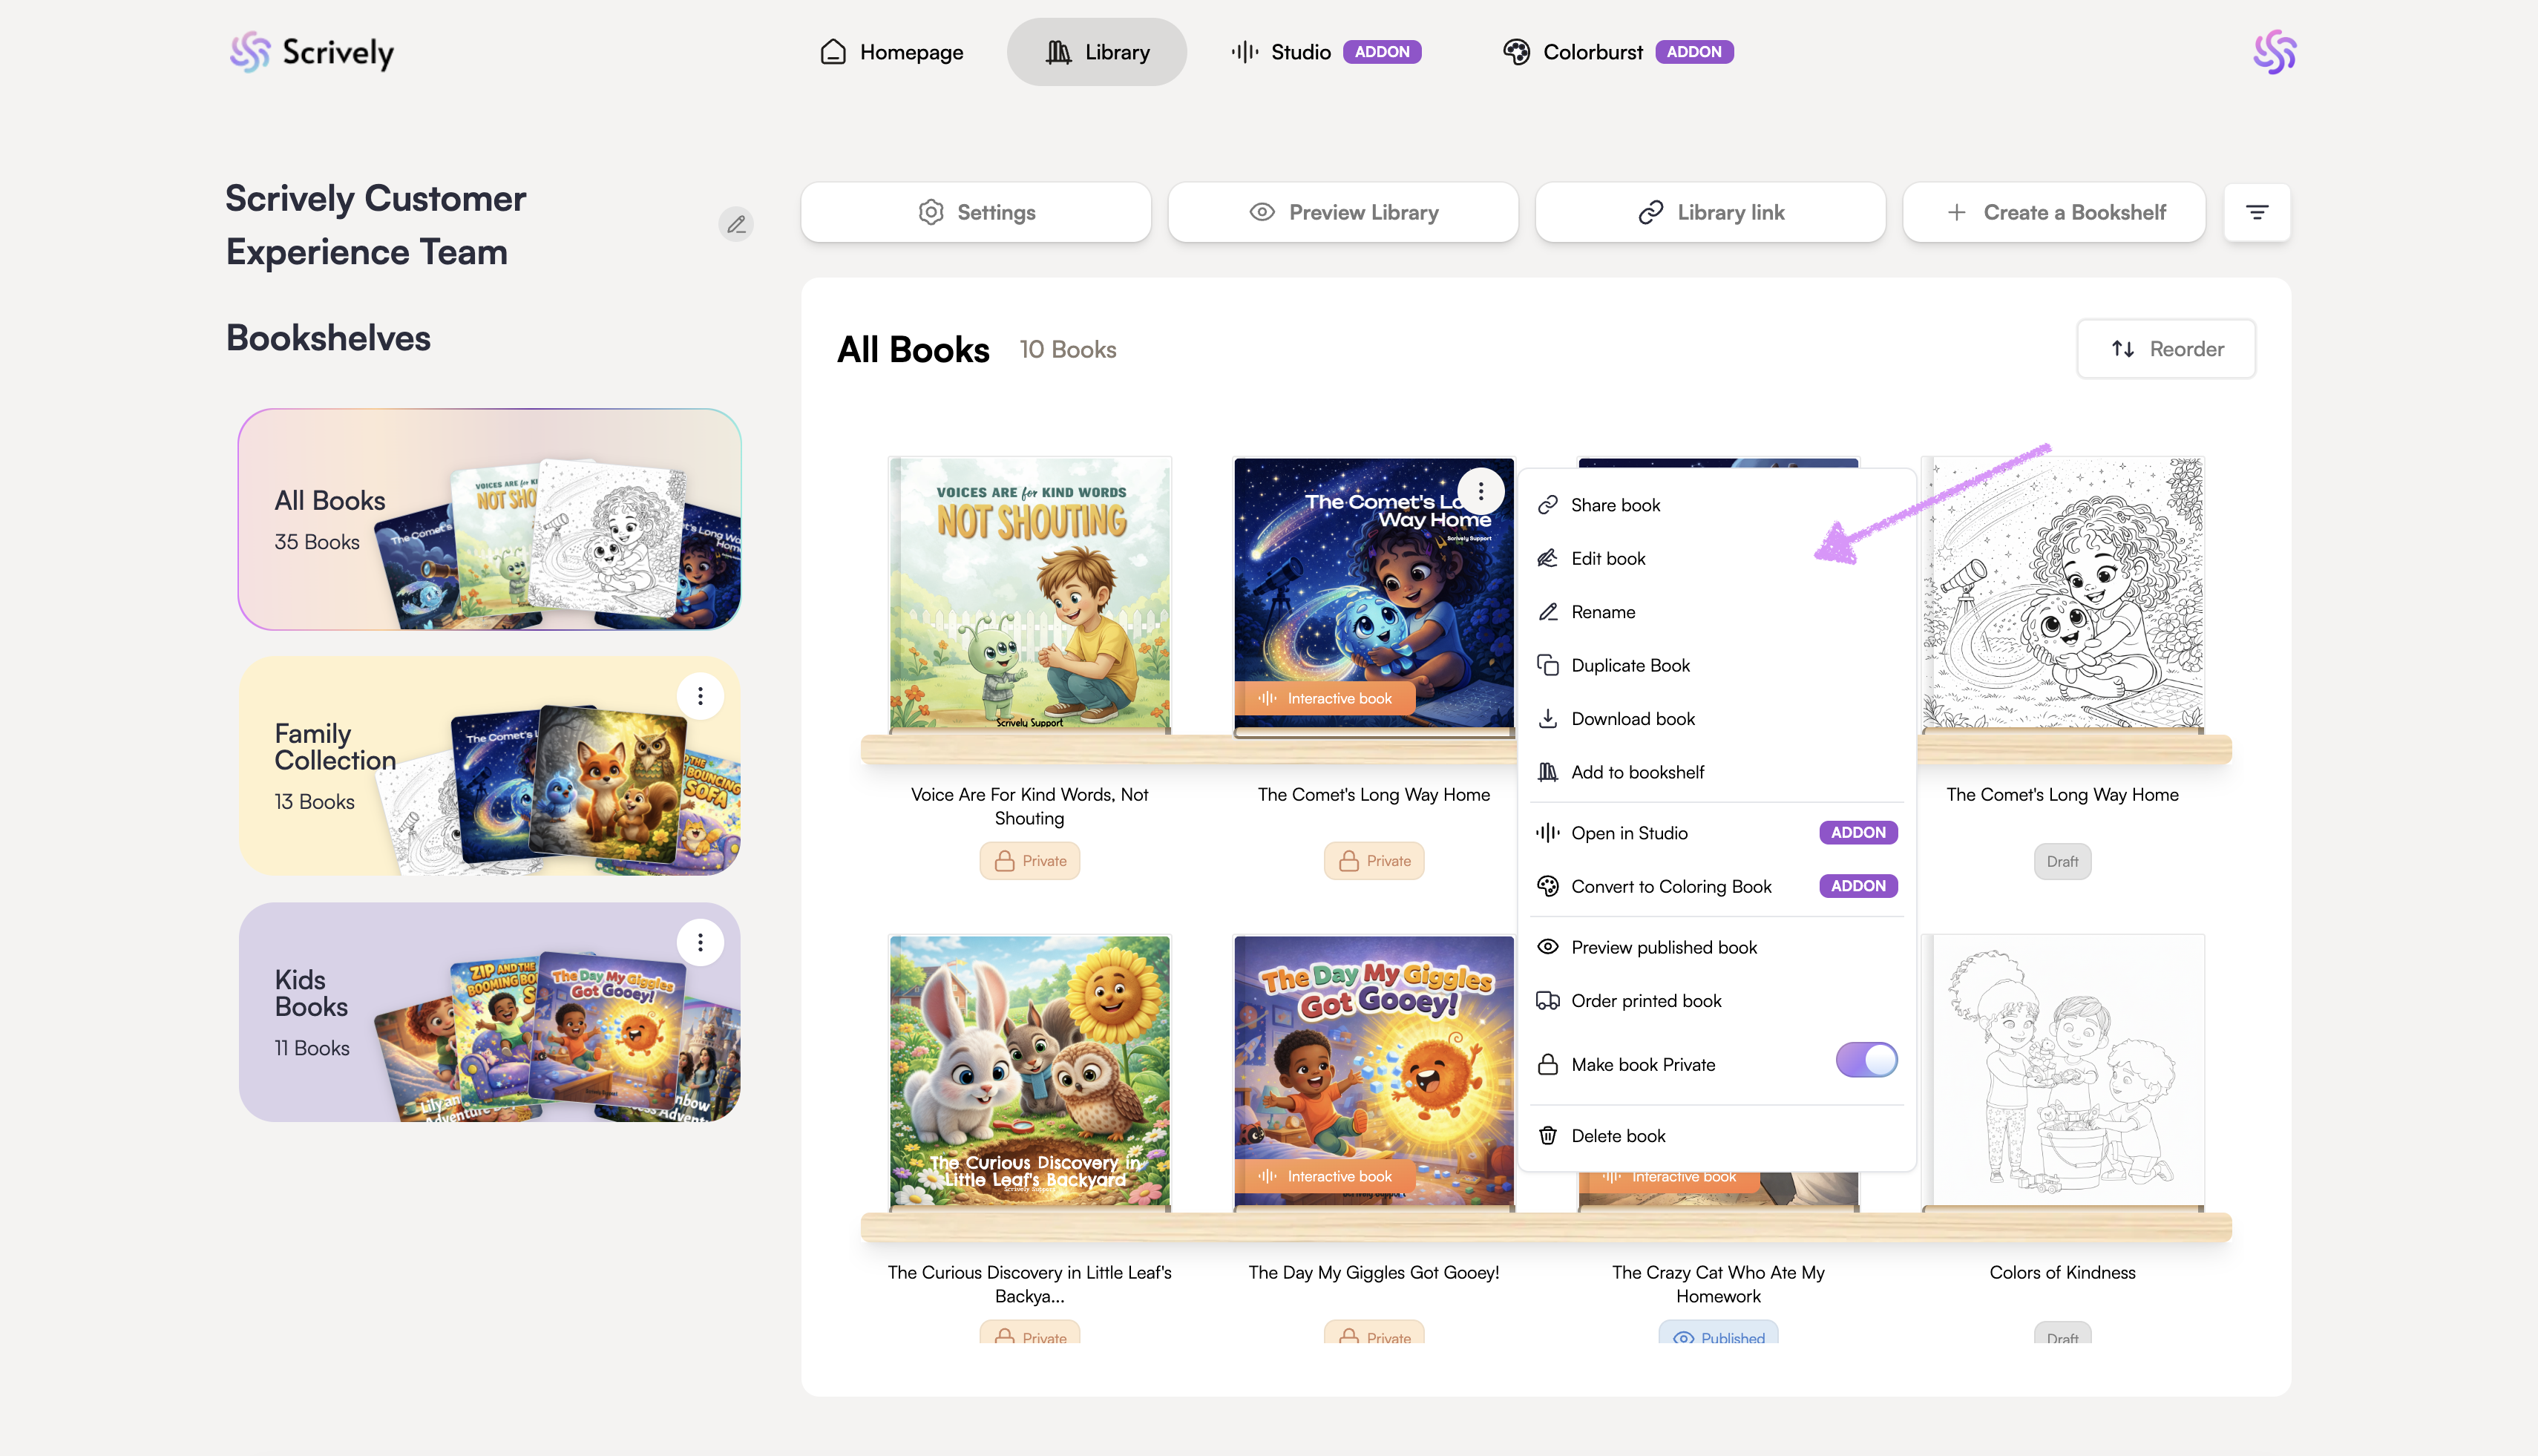Viewport: 2538px width, 1456px height.
Task: Select Delete book in the context menu
Action: 1617,1135
